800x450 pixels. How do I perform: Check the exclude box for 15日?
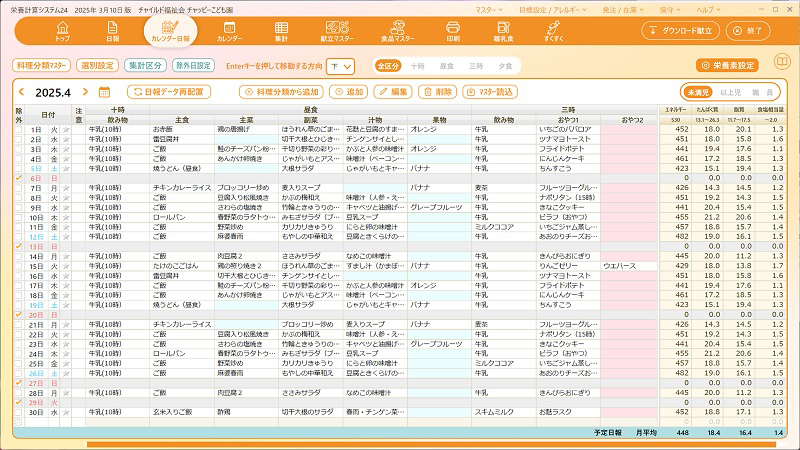19,266
